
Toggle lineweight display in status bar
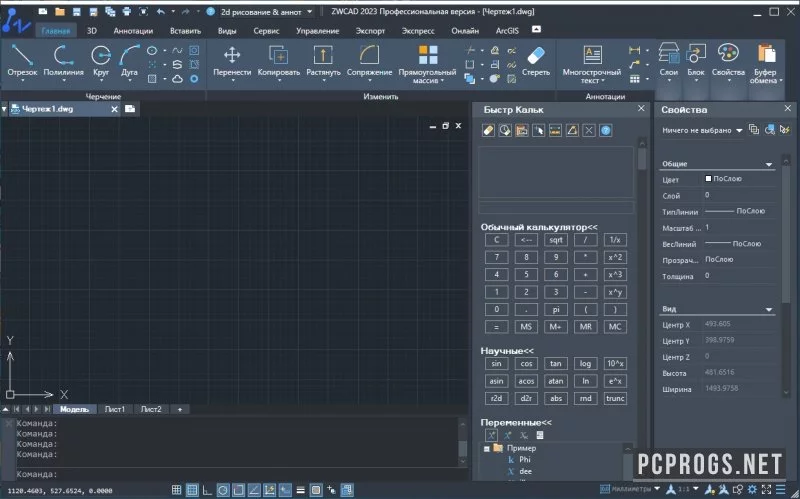click(301, 490)
